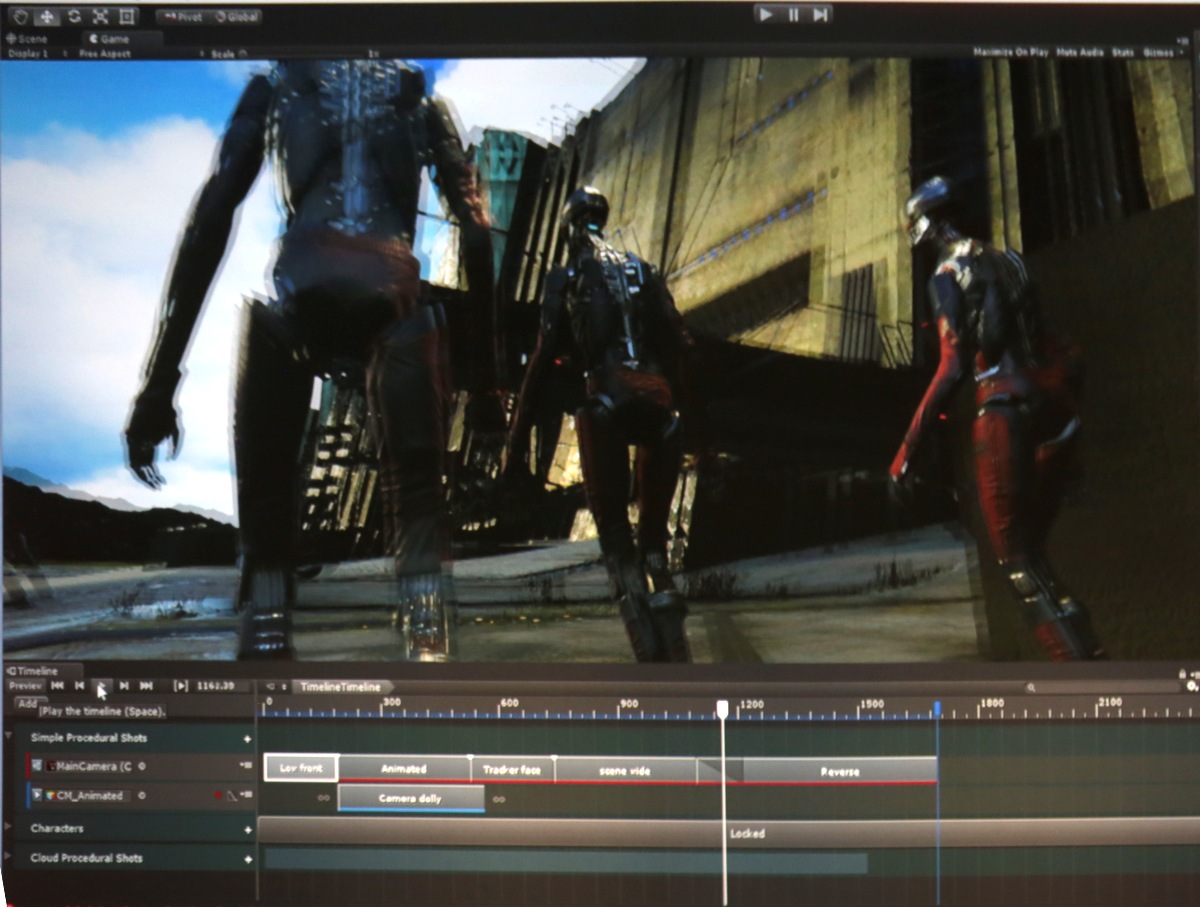Toggle the Global handle rotation button
Image resolution: width=1200 pixels, height=907 pixels.
click(236, 16)
